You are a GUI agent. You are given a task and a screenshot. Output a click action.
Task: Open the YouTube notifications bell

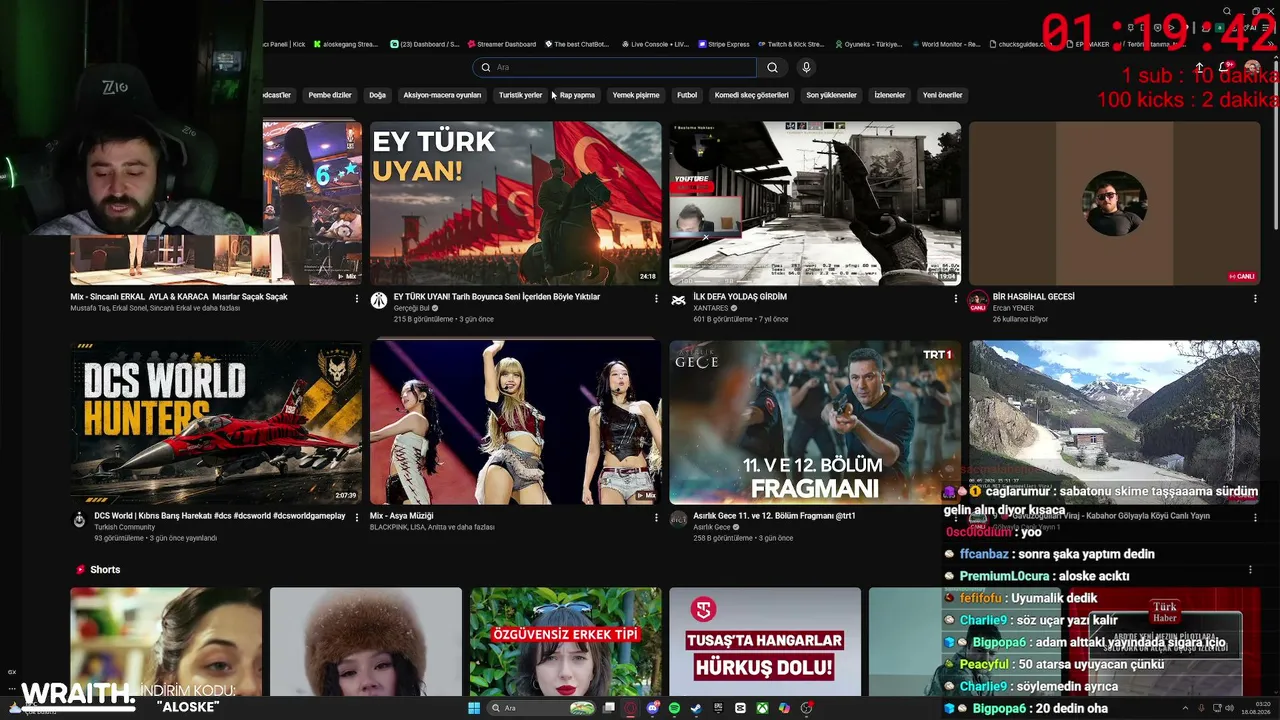(x=1227, y=67)
